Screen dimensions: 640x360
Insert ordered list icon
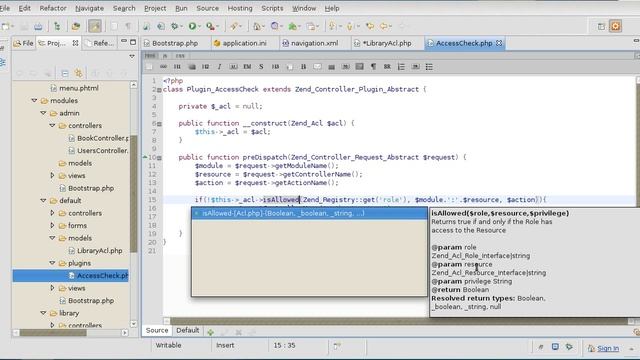(401, 67)
